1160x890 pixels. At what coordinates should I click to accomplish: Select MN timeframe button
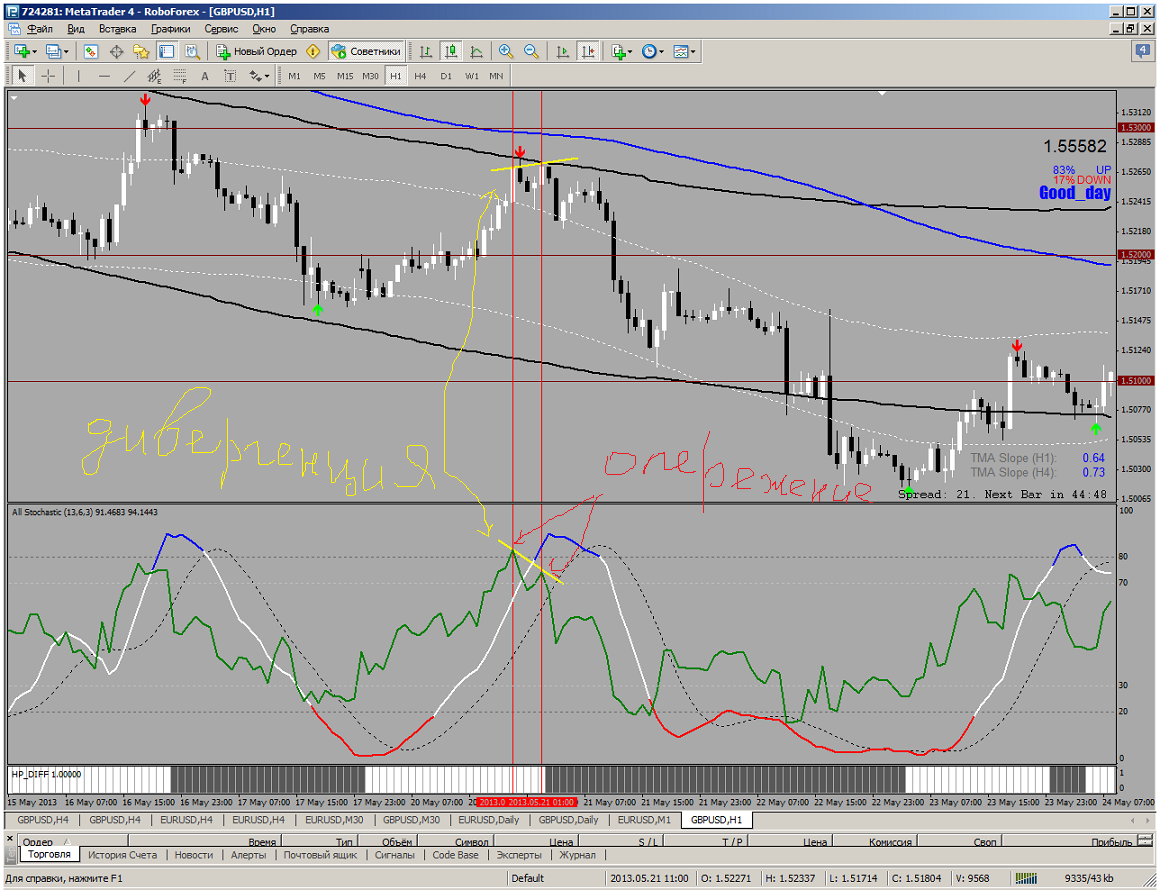pyautogui.click(x=496, y=75)
